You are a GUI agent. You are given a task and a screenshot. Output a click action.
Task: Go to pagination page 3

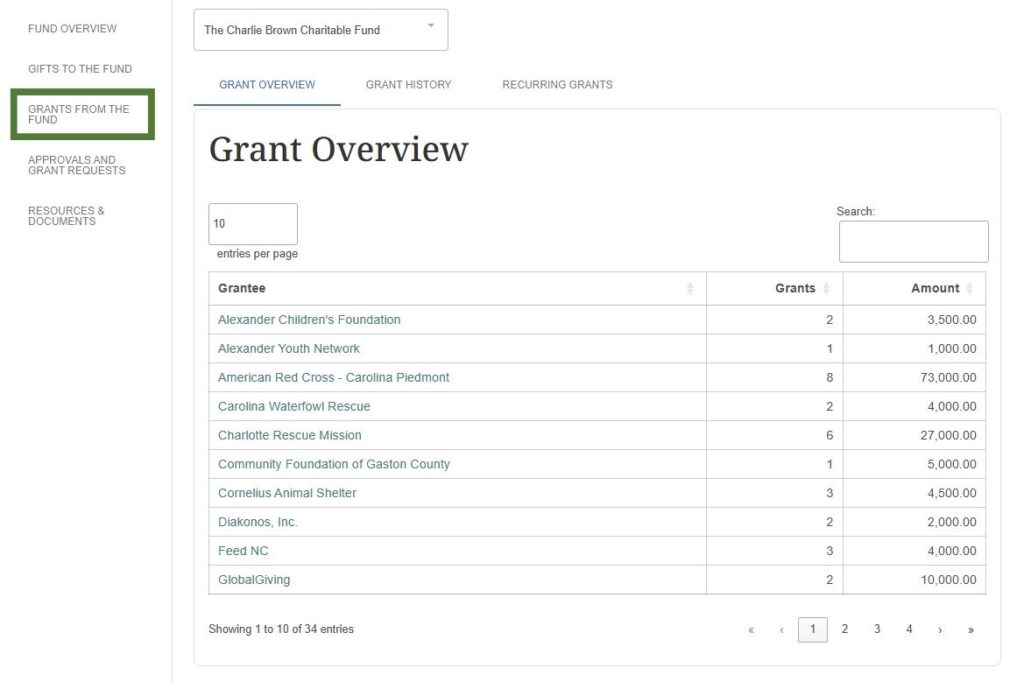[877, 629]
